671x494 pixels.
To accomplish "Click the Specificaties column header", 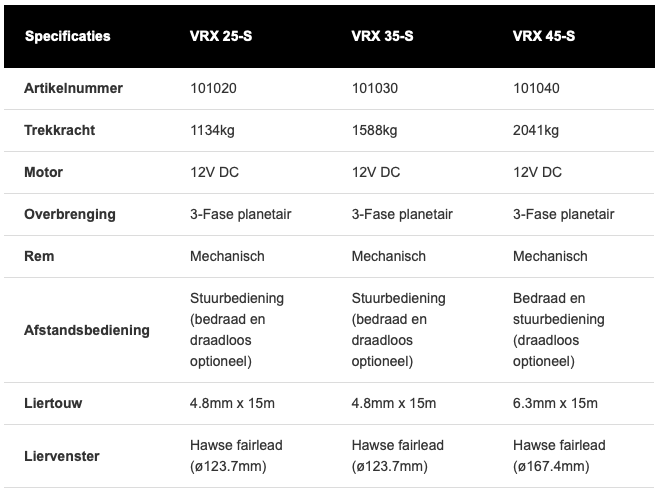I will pos(67,37).
